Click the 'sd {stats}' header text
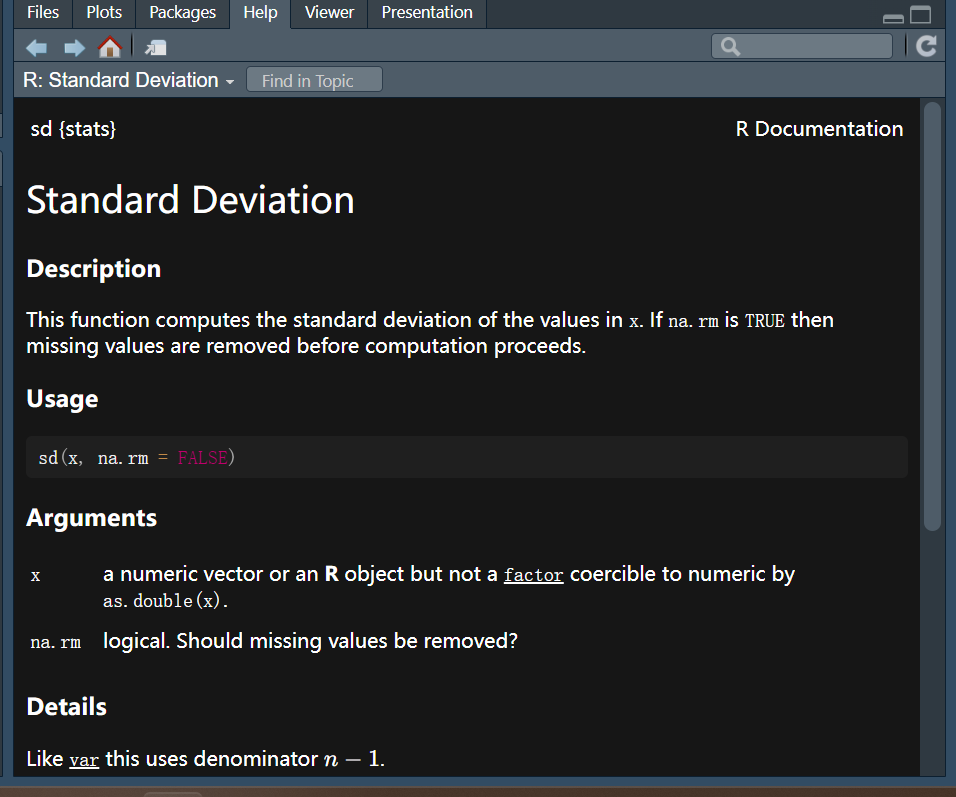This screenshot has width=956, height=797. [73, 129]
